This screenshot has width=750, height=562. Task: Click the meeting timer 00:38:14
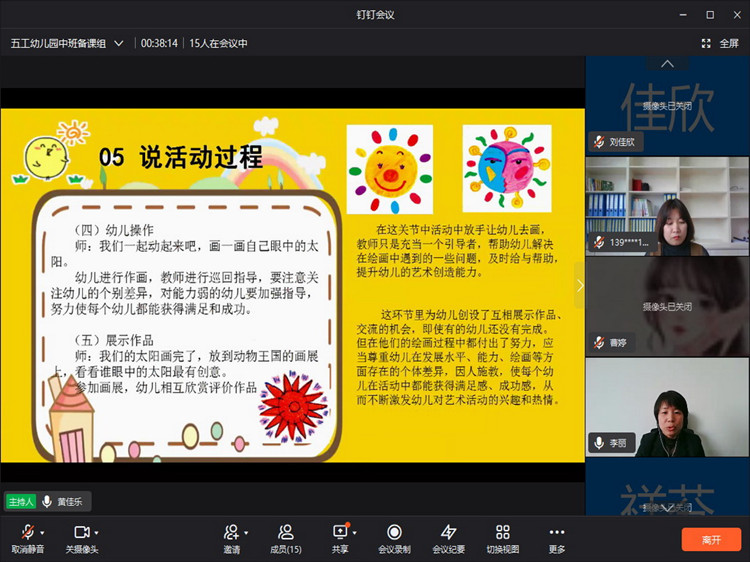[x=159, y=44]
